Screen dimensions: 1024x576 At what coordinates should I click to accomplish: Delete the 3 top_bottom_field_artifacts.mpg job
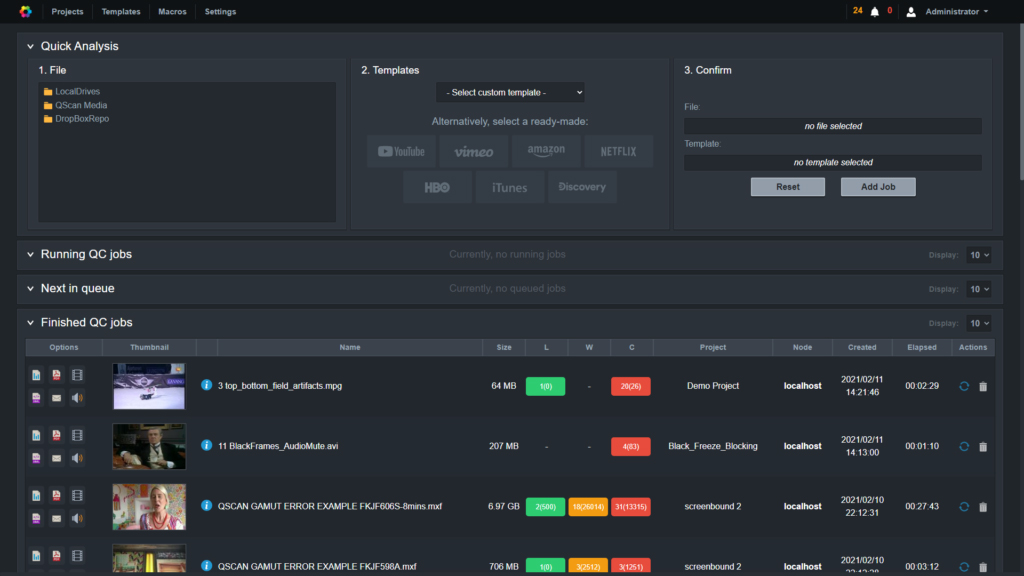click(x=983, y=387)
